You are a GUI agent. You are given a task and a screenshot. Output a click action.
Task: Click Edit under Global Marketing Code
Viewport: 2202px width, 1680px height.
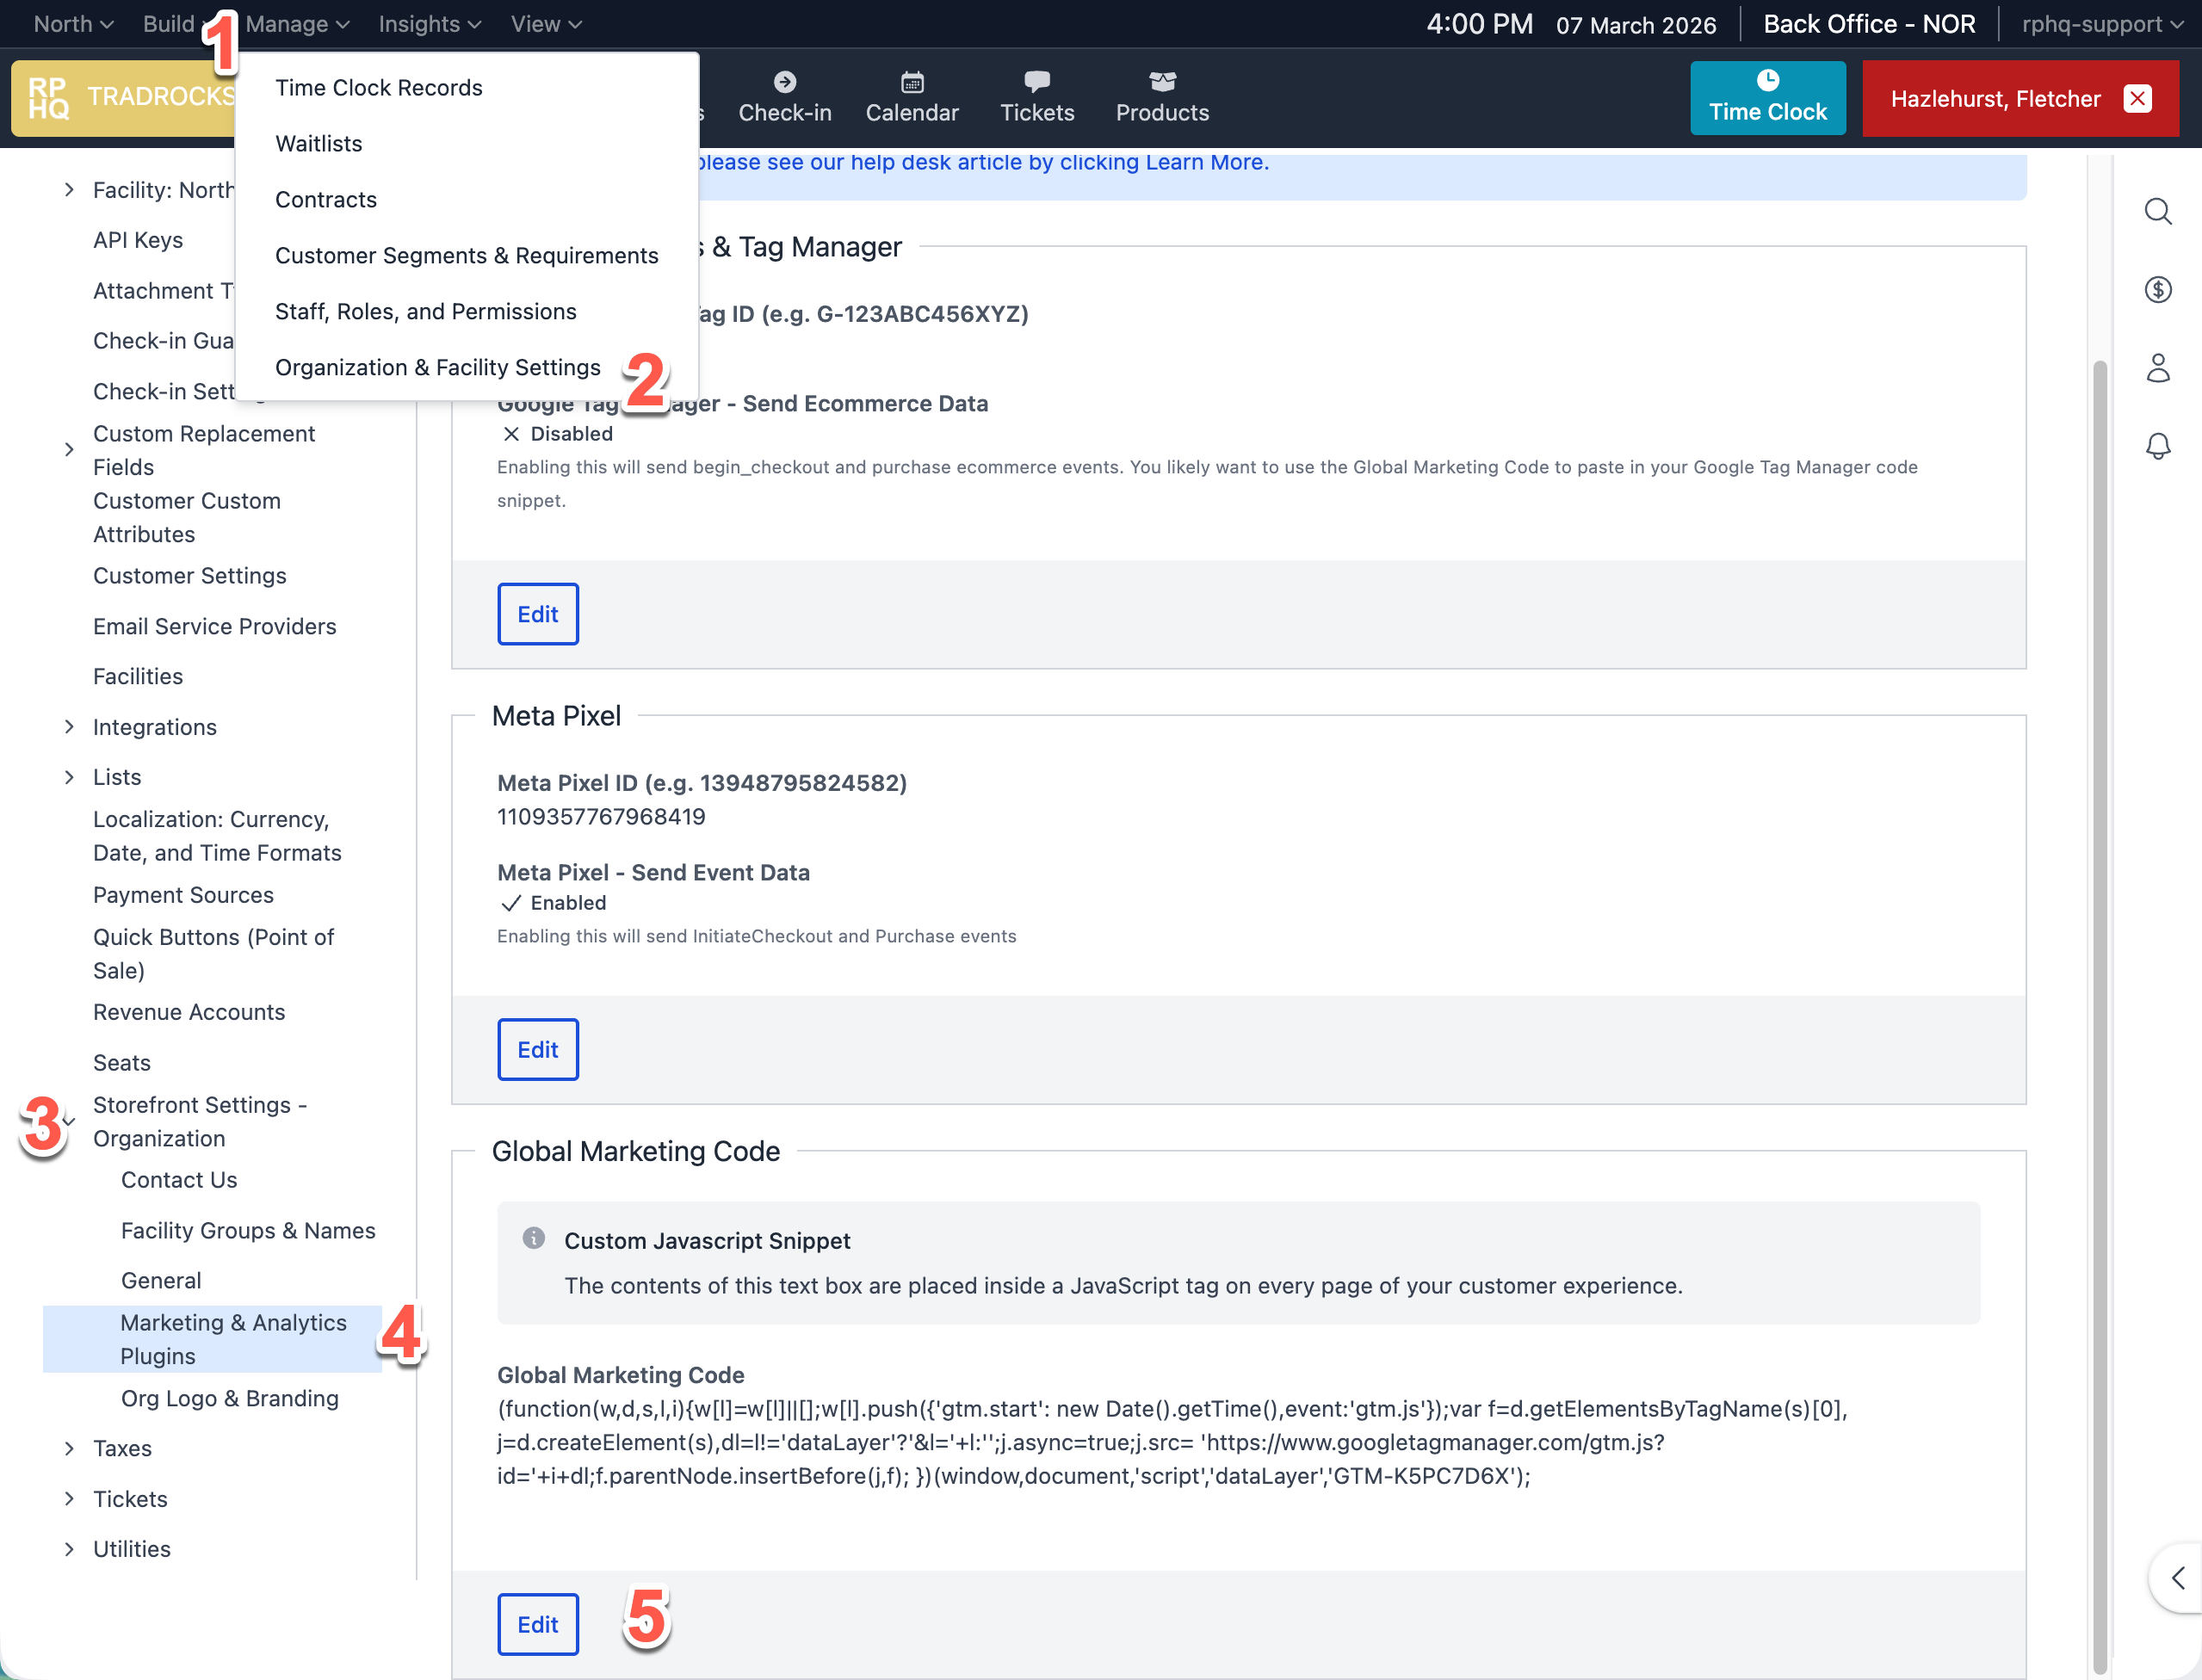pos(537,1624)
